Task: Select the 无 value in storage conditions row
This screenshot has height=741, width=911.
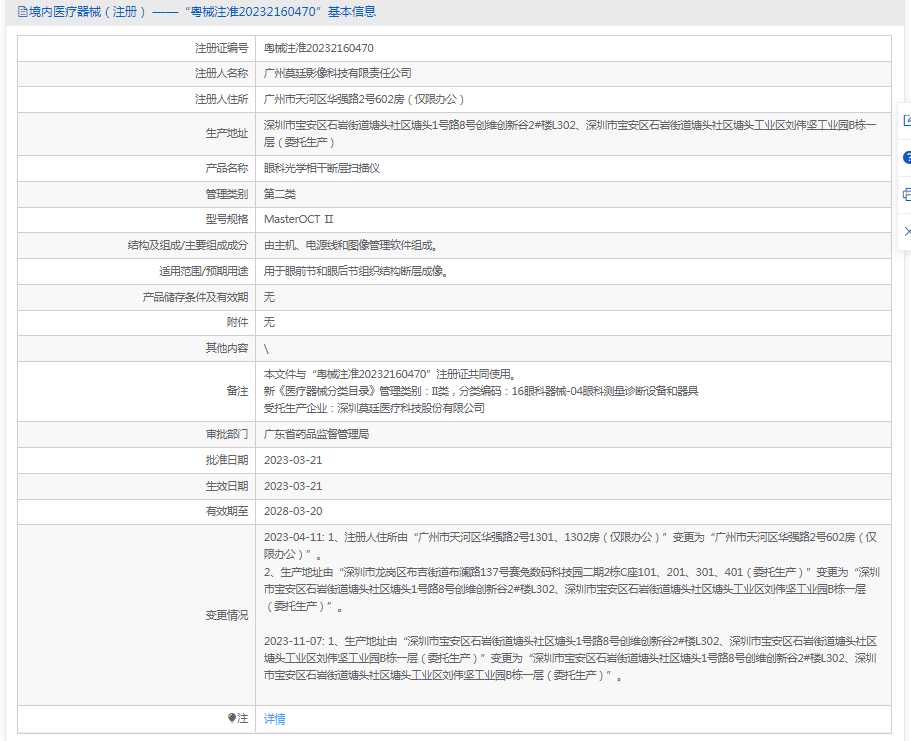Action: point(269,297)
